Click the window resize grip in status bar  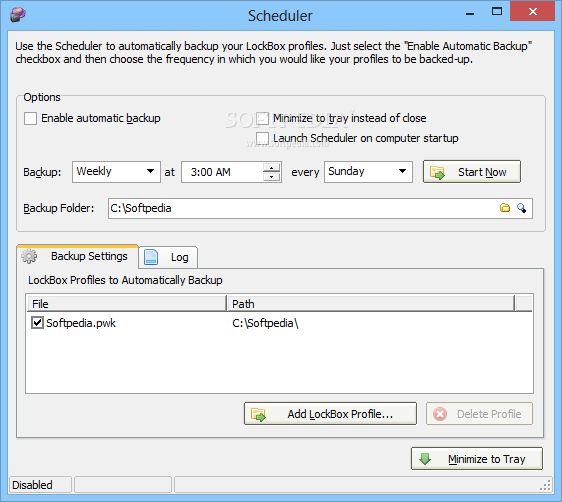tap(545, 486)
